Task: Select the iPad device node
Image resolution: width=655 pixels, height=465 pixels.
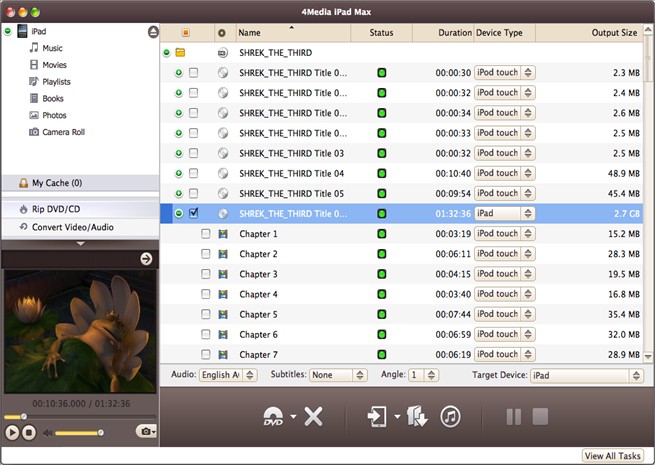Action: coord(38,31)
